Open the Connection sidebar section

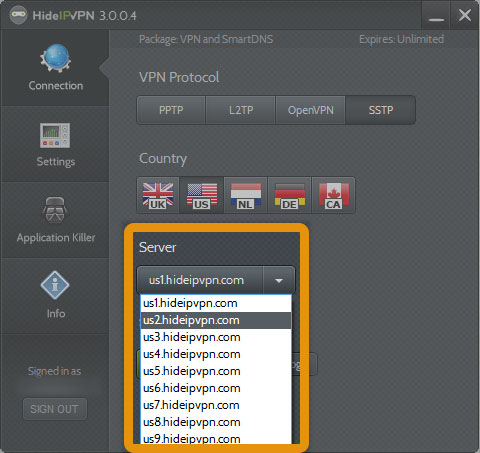(x=55, y=68)
